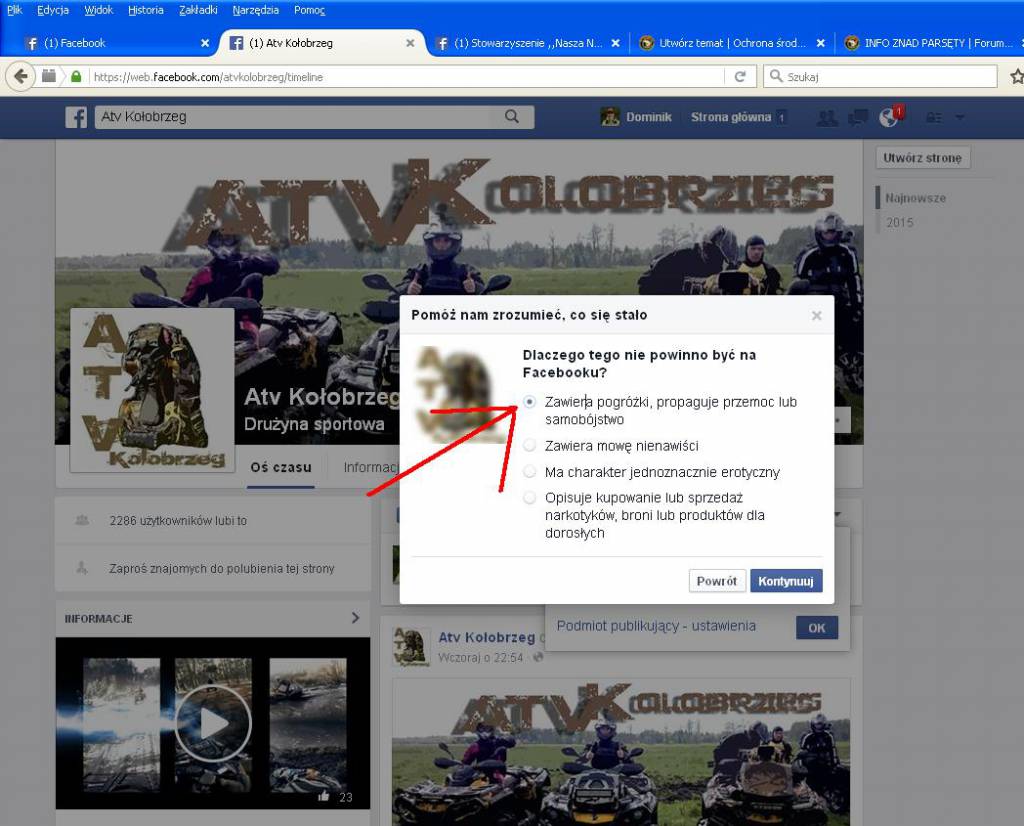
Task: Open the Widok menu
Action: click(x=99, y=10)
